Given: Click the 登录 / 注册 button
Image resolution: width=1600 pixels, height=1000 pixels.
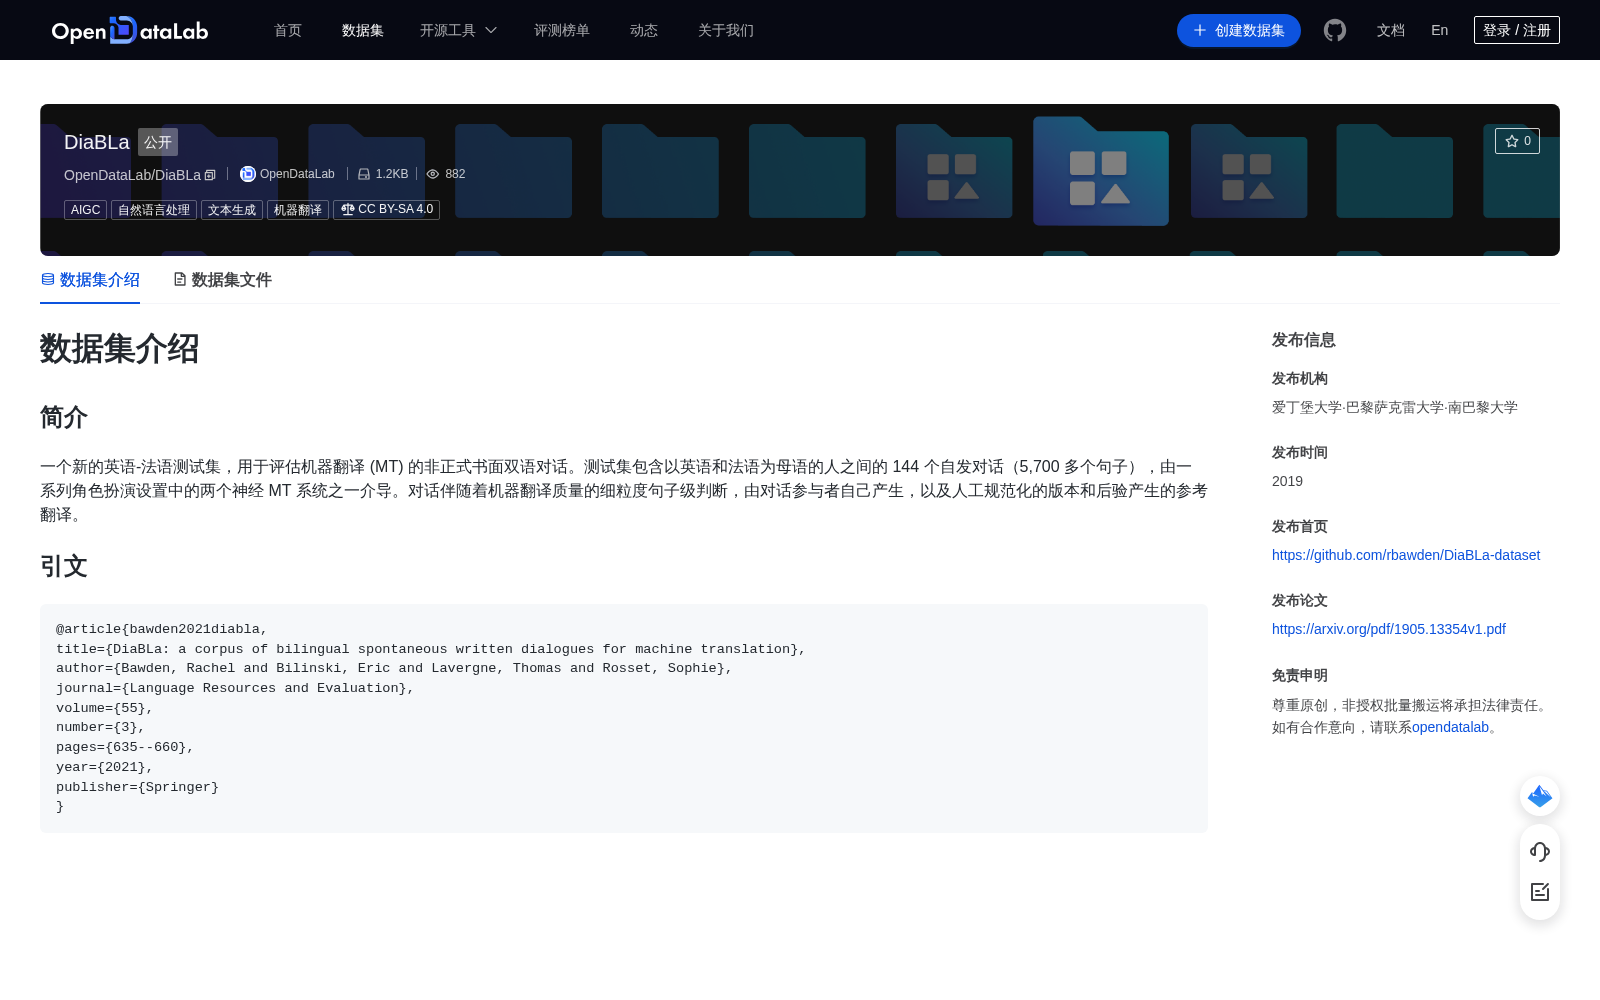Looking at the screenshot, I should [1517, 30].
